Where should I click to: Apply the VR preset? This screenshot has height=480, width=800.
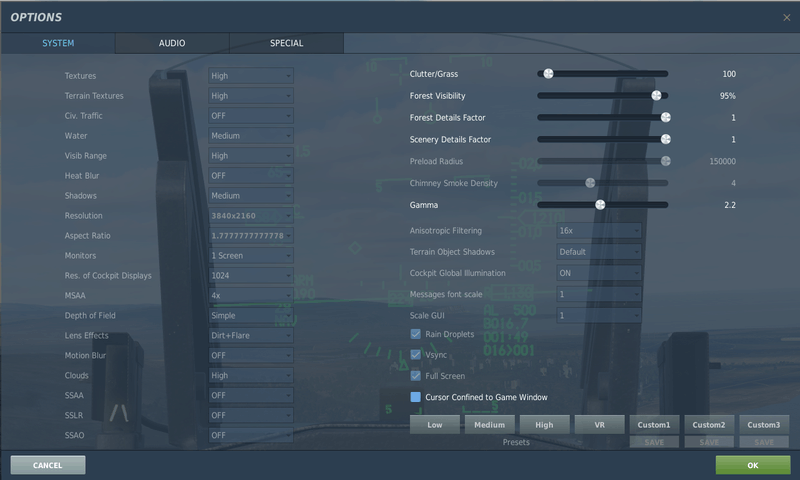(x=599, y=424)
